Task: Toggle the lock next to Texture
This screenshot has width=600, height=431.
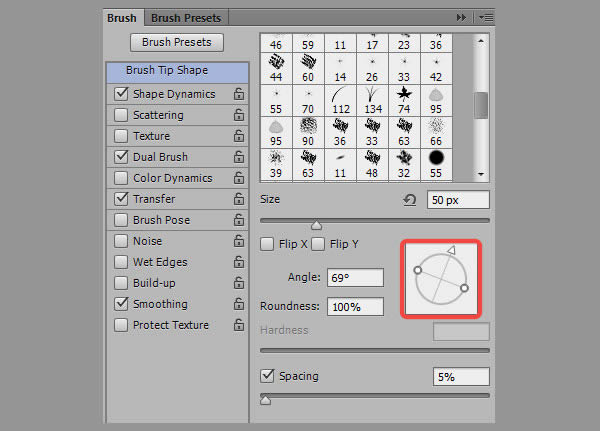Action: point(238,136)
